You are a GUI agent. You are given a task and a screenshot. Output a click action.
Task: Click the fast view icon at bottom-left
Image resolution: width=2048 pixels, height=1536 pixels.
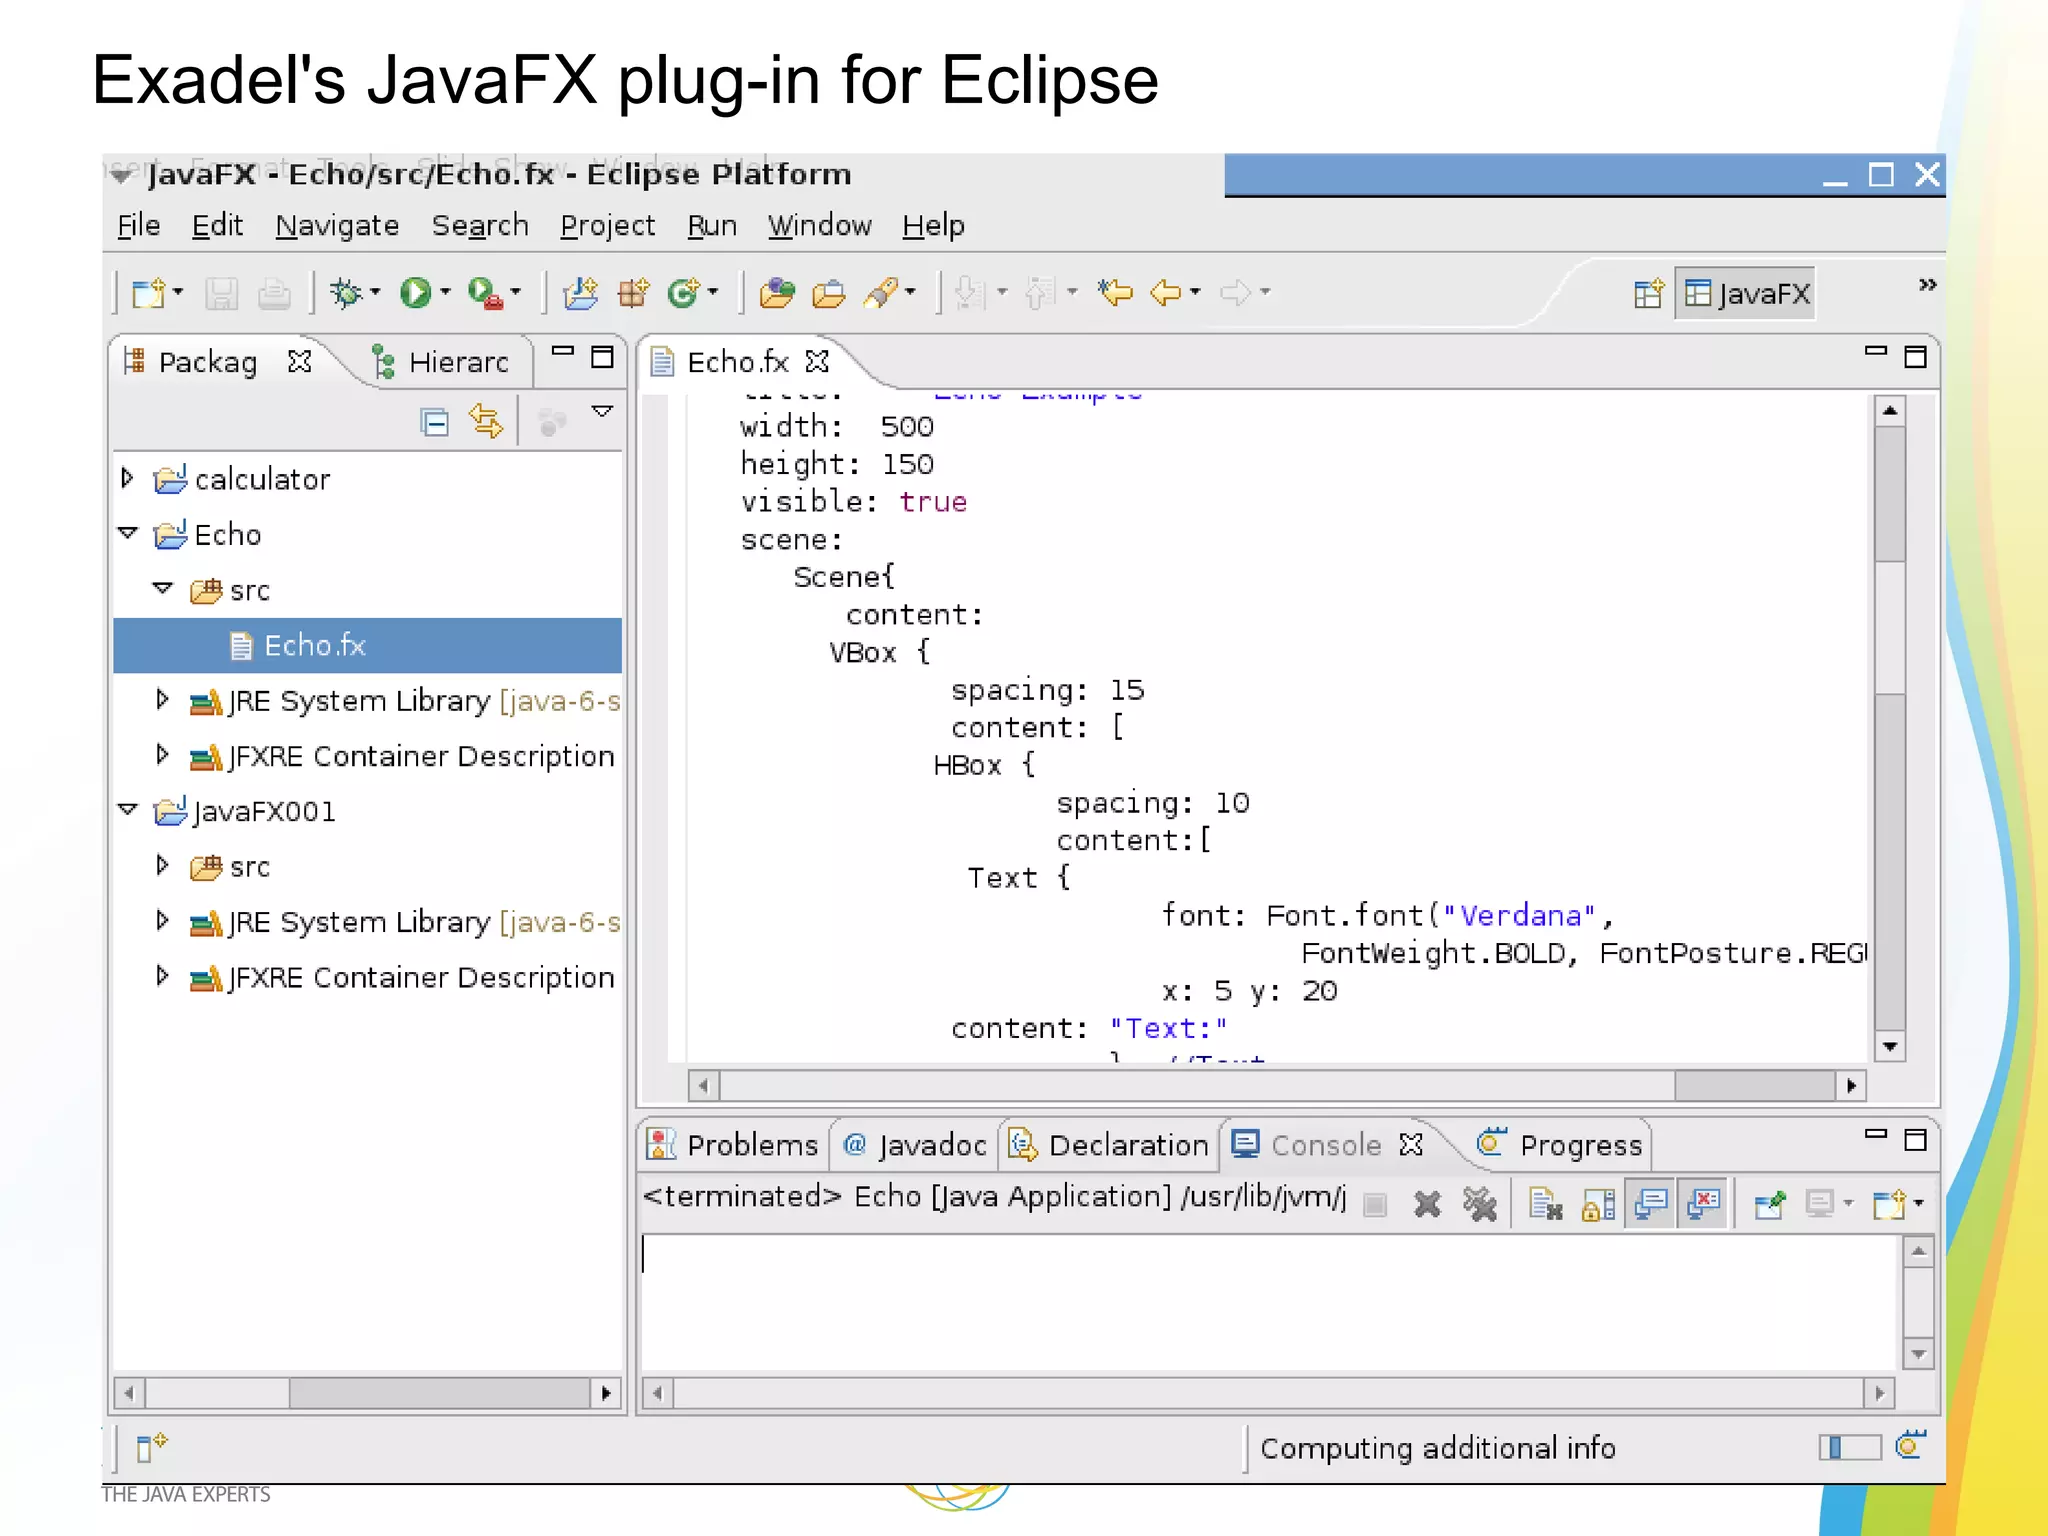[152, 1446]
